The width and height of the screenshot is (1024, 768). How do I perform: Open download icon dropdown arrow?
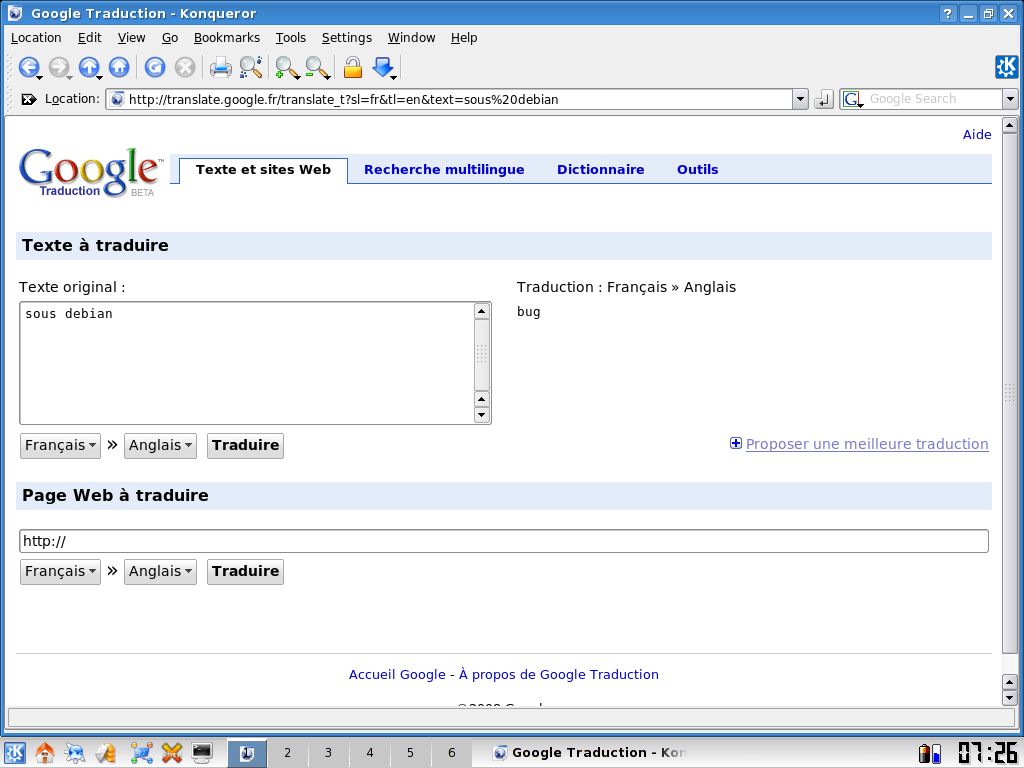pos(394,78)
